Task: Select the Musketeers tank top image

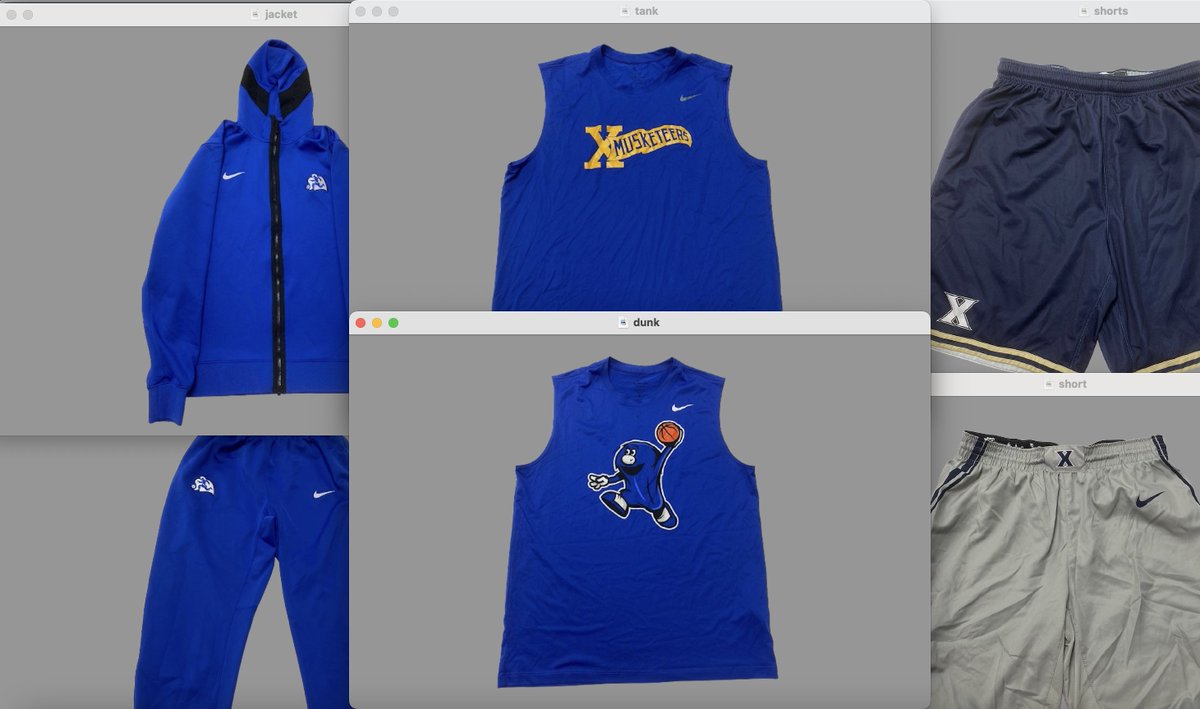Action: [x=637, y=178]
